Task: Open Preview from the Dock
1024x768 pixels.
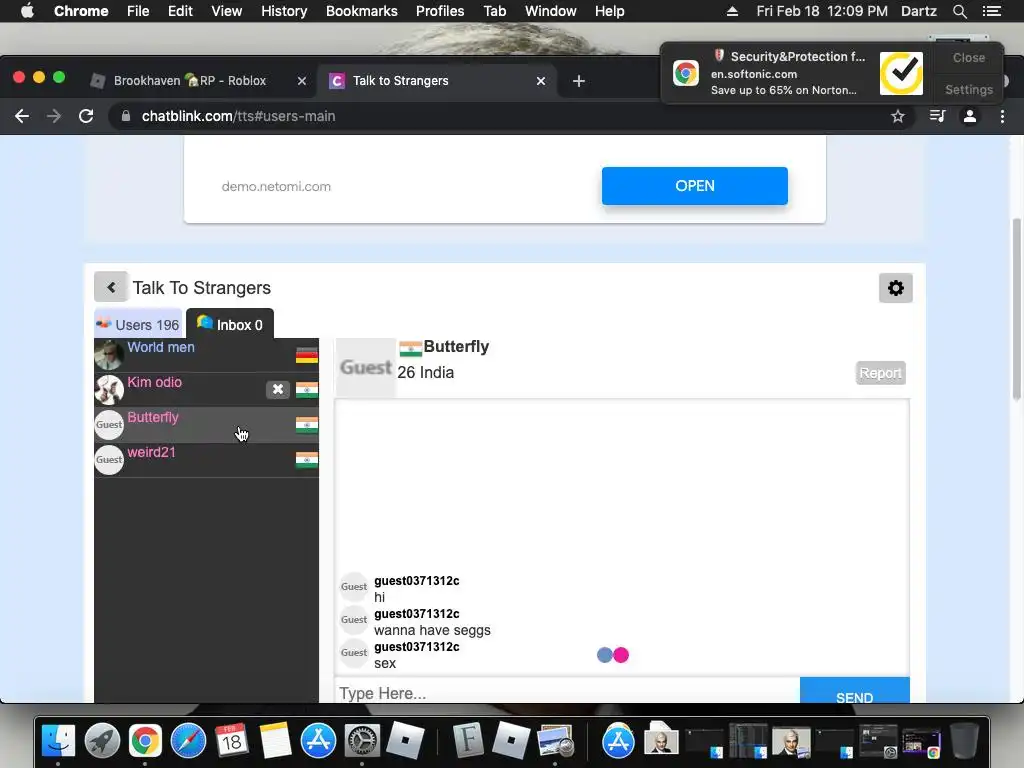Action: tap(555, 741)
